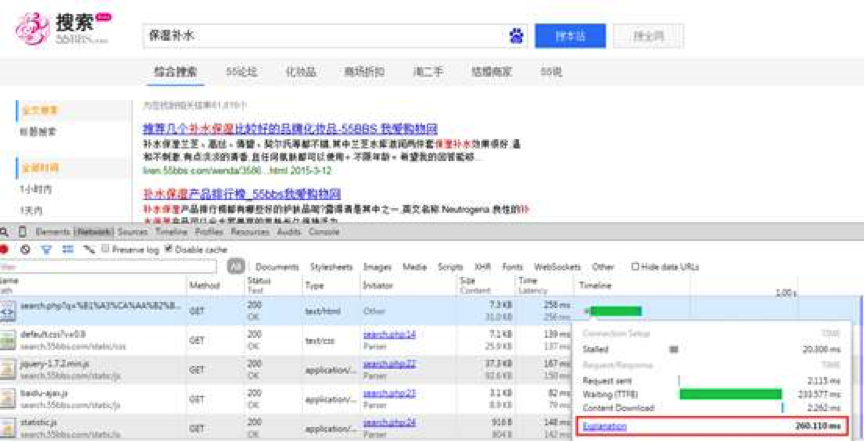865x442 pixels.
Task: Filter requests by Documents
Action: (x=277, y=267)
